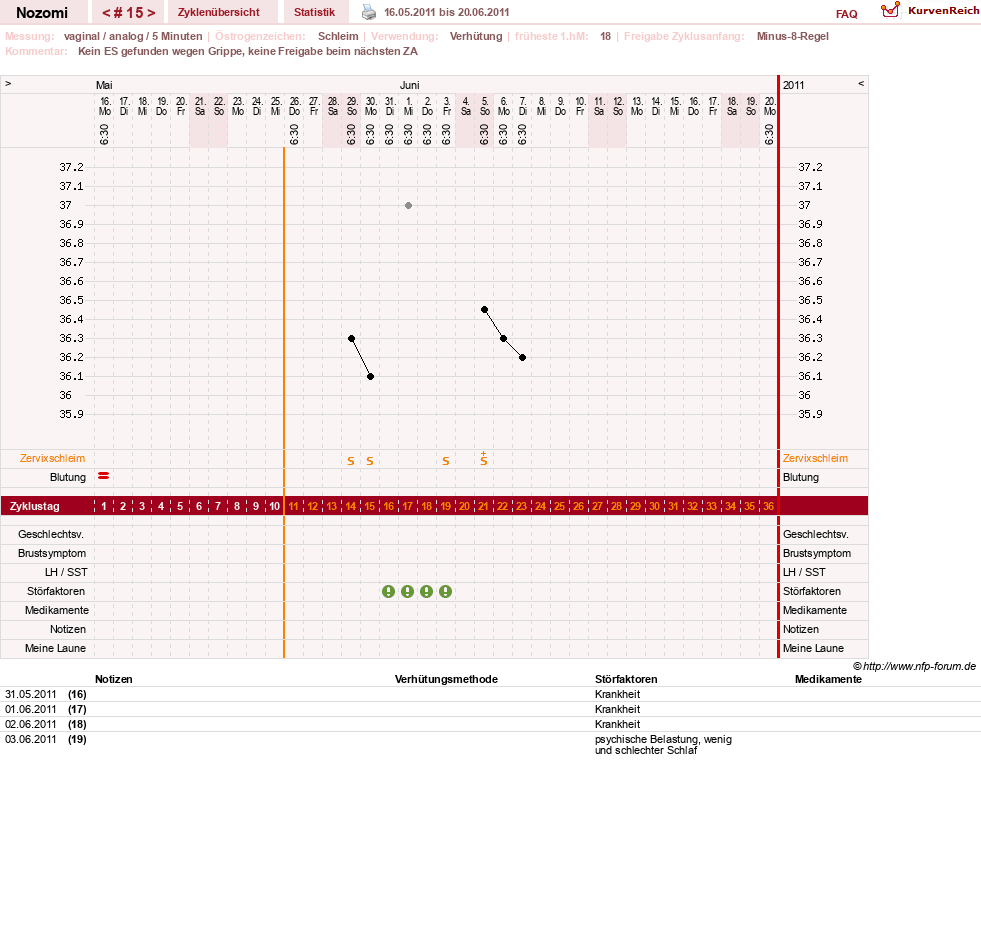Viewport: 981px width, 952px height.
Task: Click the left Blutung row label
Action: coord(68,477)
